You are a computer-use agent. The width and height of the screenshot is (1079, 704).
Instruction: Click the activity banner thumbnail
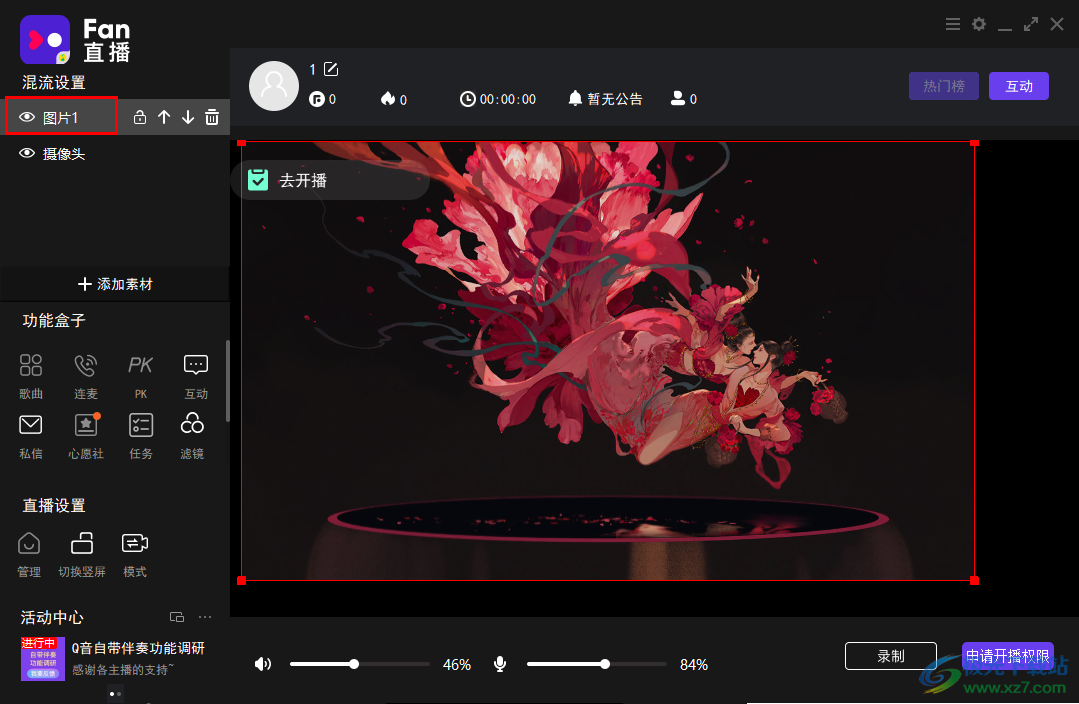coord(43,659)
